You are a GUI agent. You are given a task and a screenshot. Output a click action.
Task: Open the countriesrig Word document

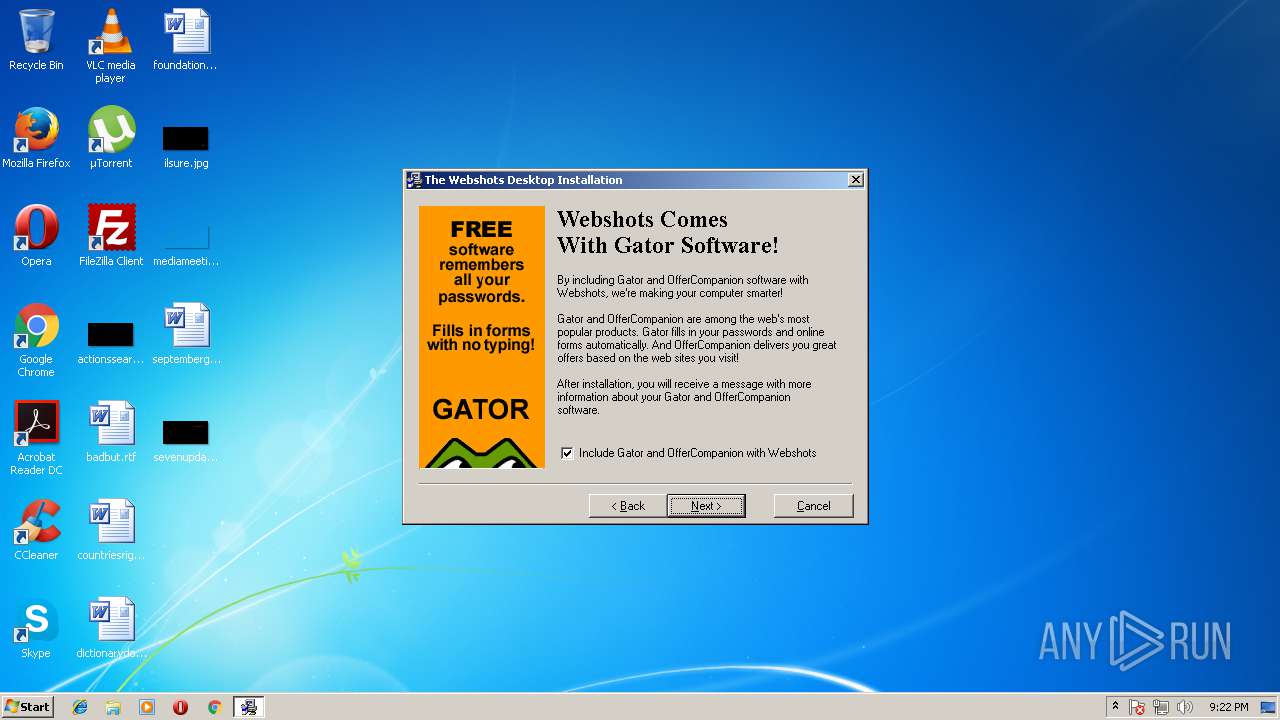(x=110, y=530)
